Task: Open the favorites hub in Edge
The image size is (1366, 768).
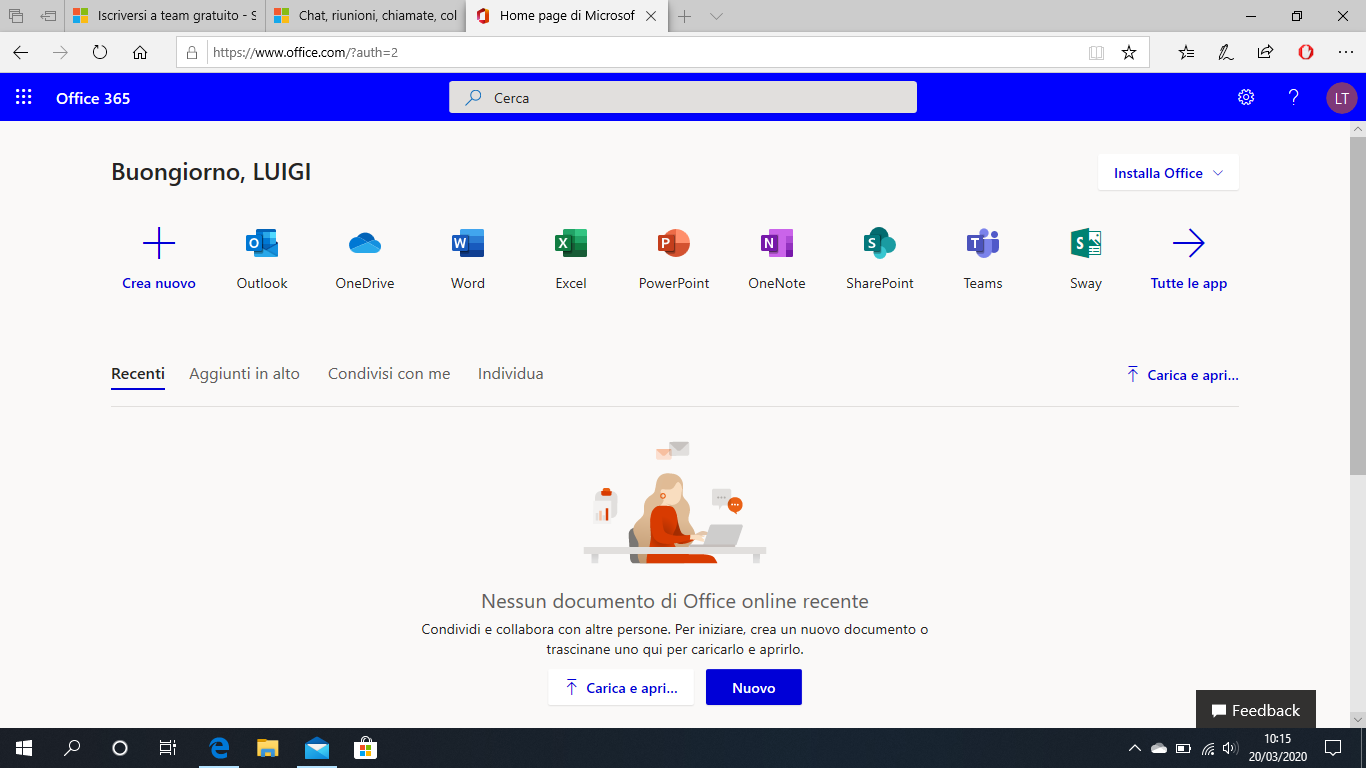Action: pyautogui.click(x=1187, y=53)
